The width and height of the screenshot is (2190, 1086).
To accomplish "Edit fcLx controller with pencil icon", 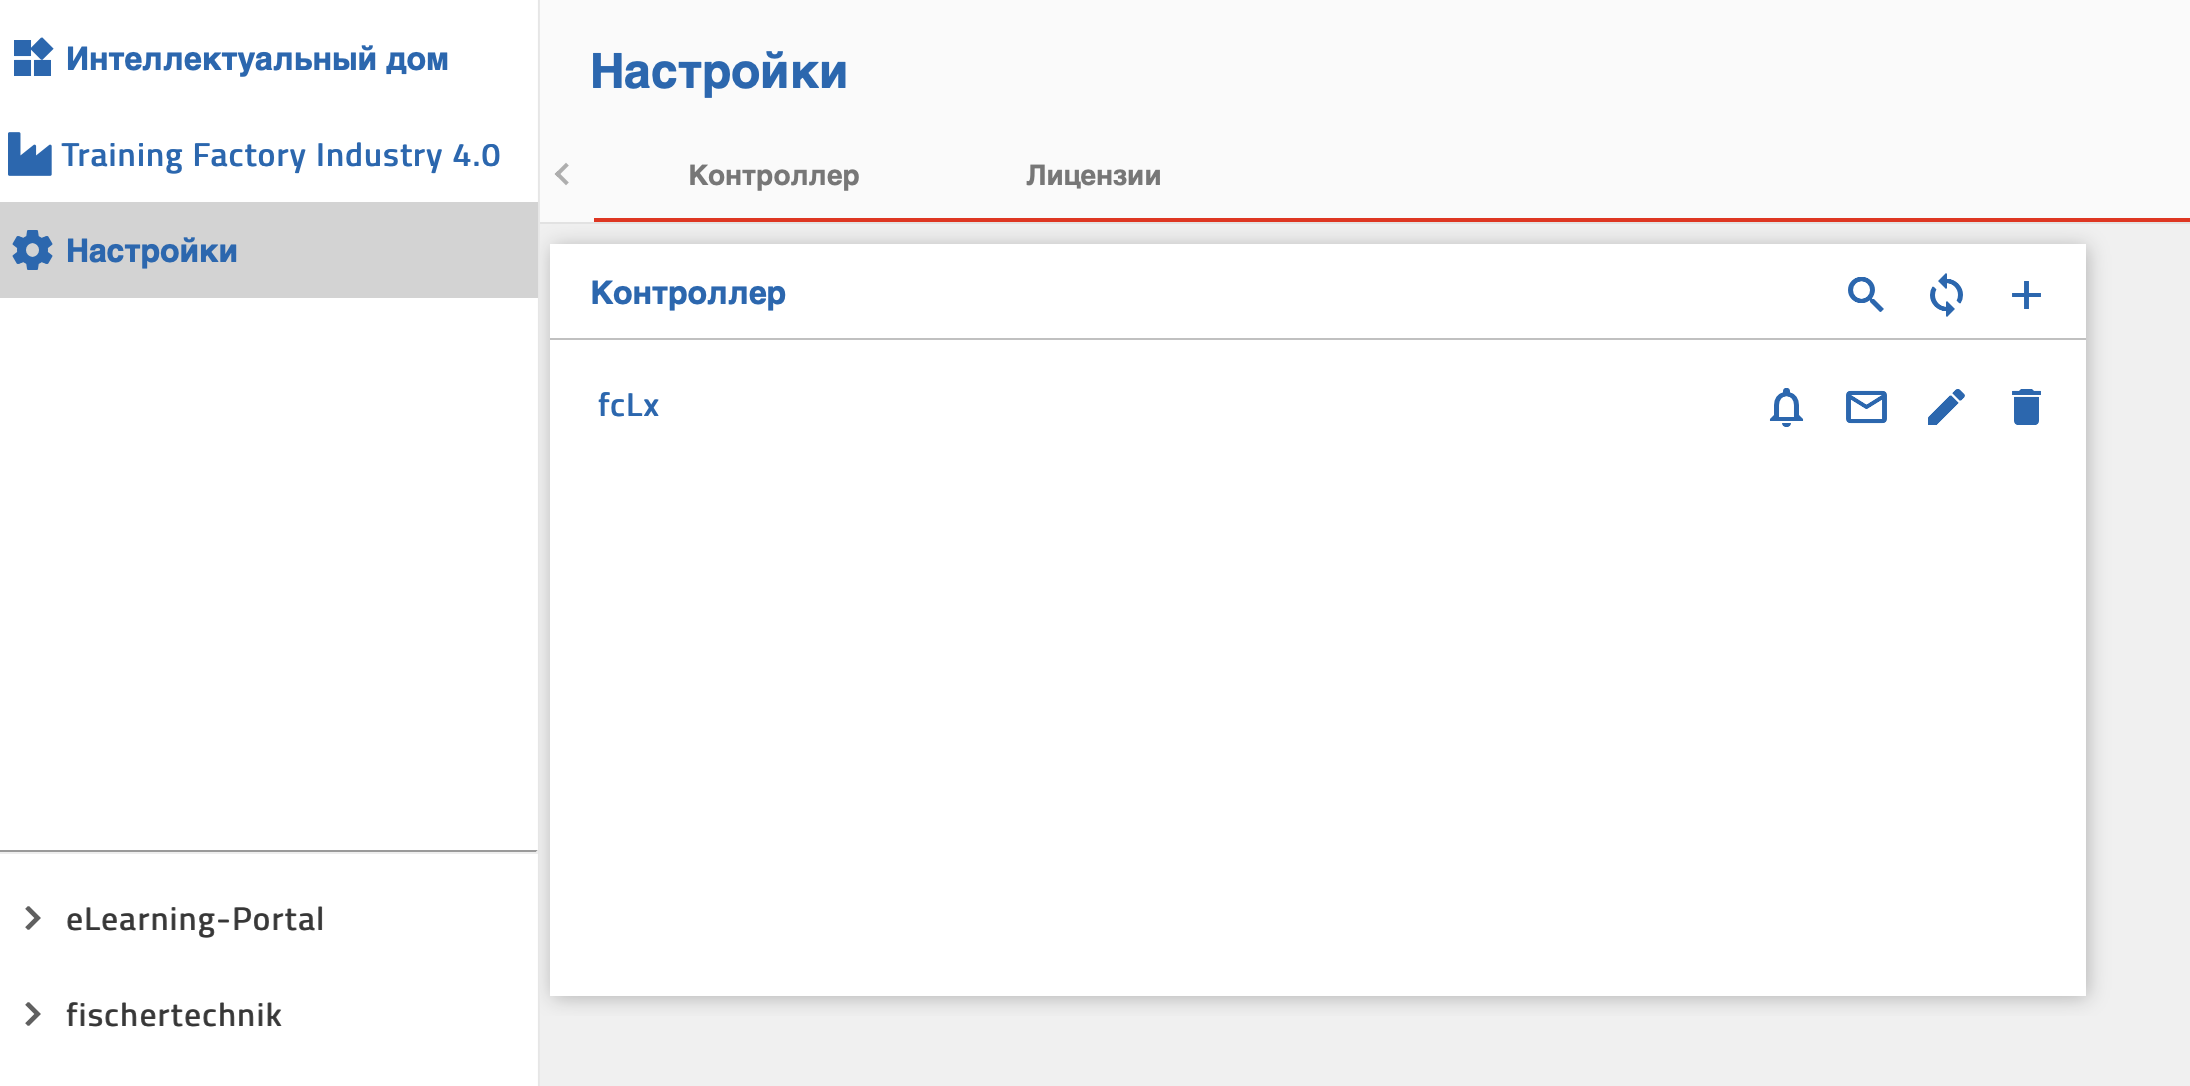I will coord(1946,407).
